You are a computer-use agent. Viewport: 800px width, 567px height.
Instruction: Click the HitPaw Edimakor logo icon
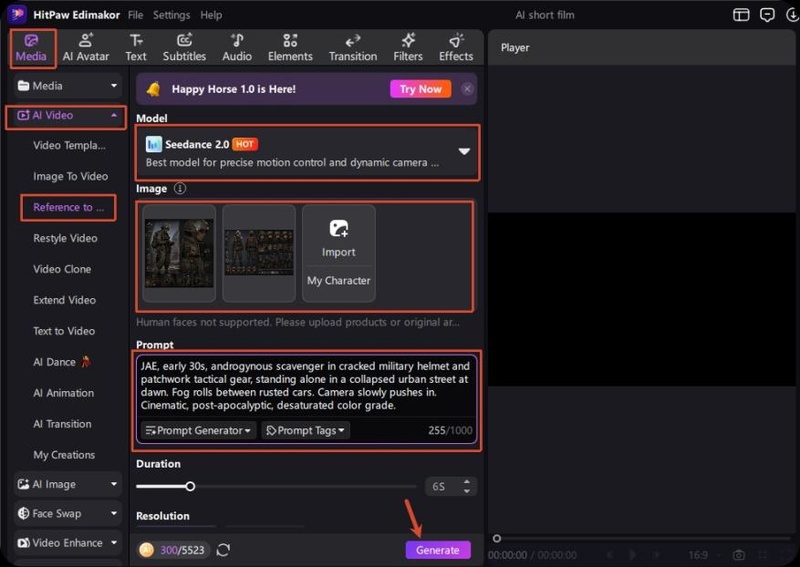(17, 14)
